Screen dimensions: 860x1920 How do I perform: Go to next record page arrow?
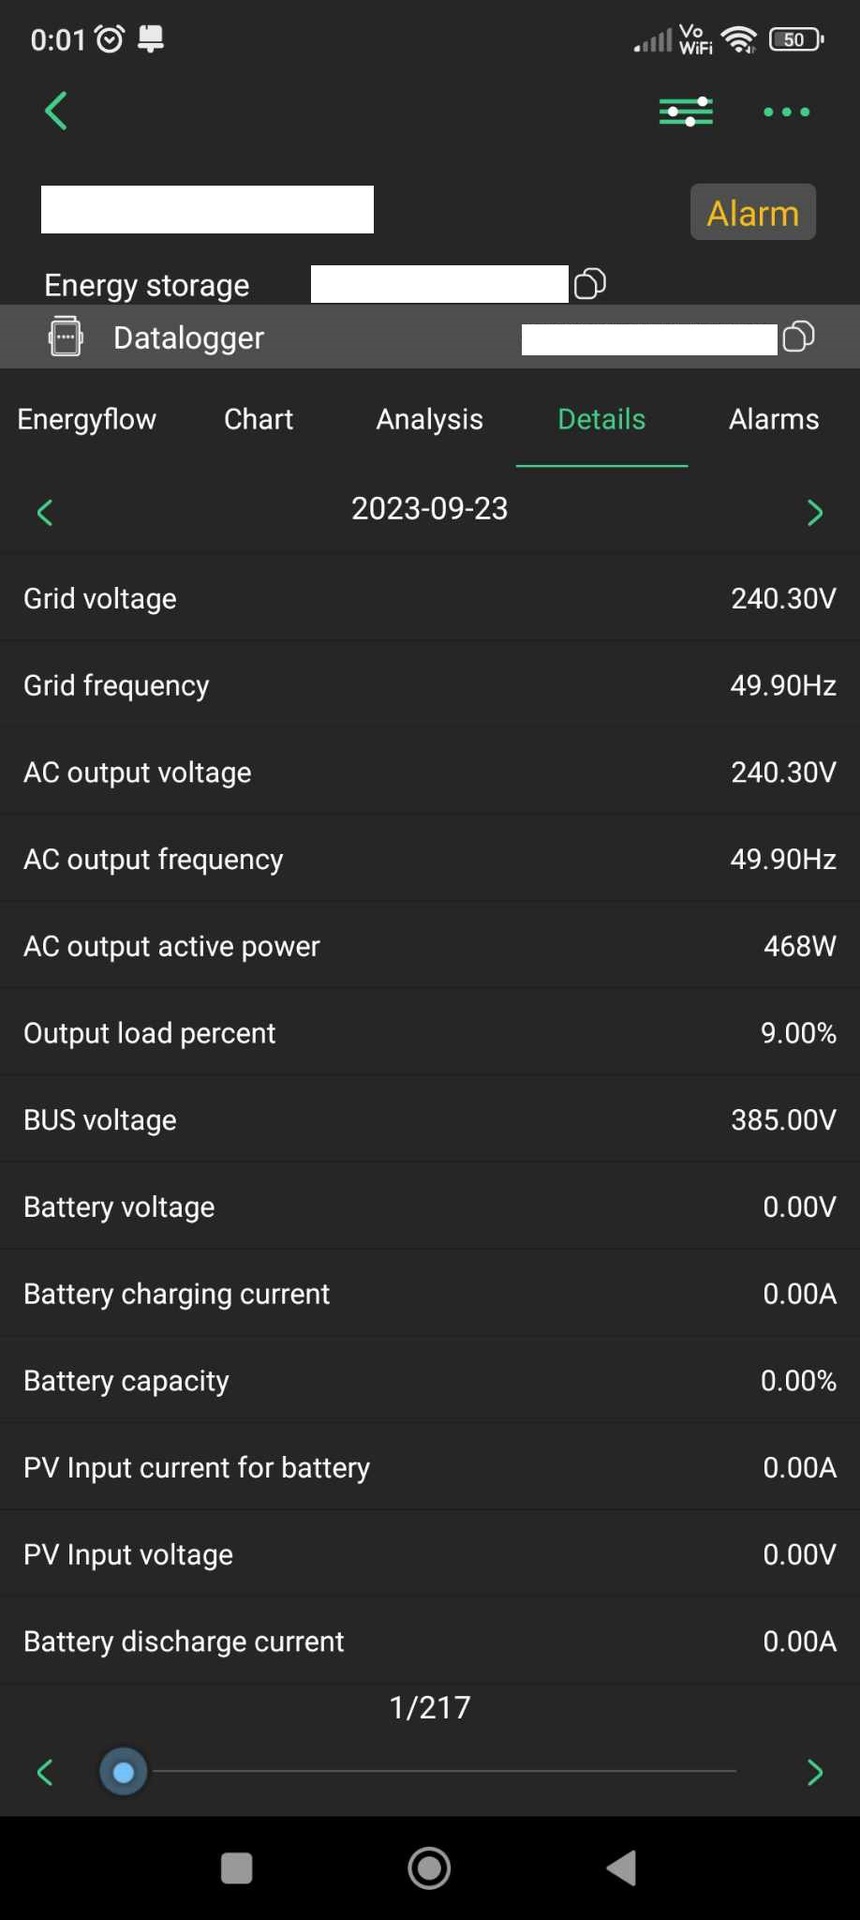point(814,1773)
